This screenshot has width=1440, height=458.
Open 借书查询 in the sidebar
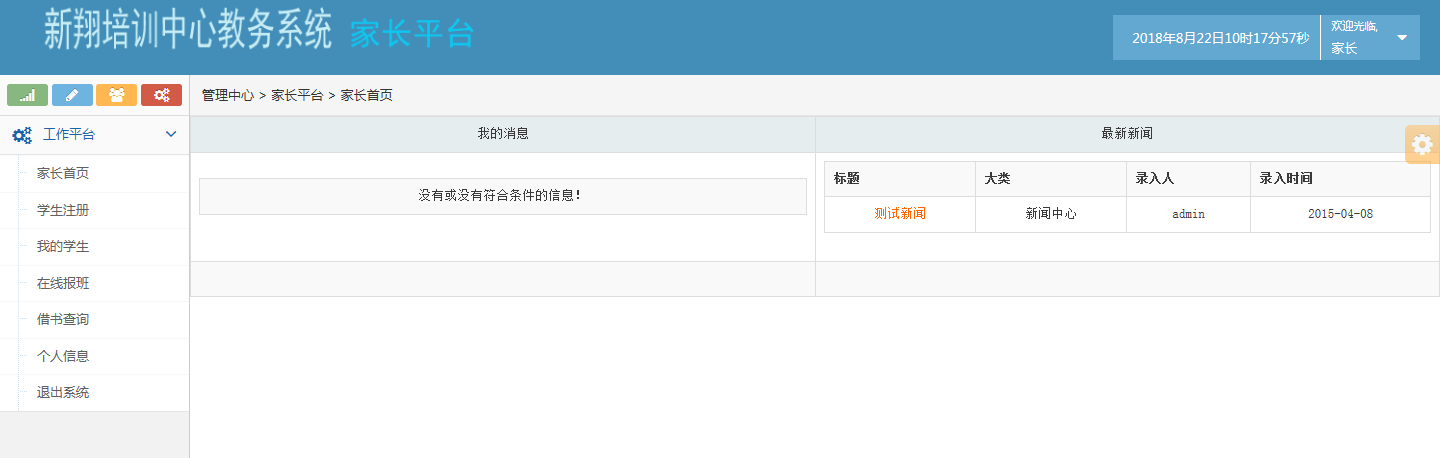[x=63, y=319]
